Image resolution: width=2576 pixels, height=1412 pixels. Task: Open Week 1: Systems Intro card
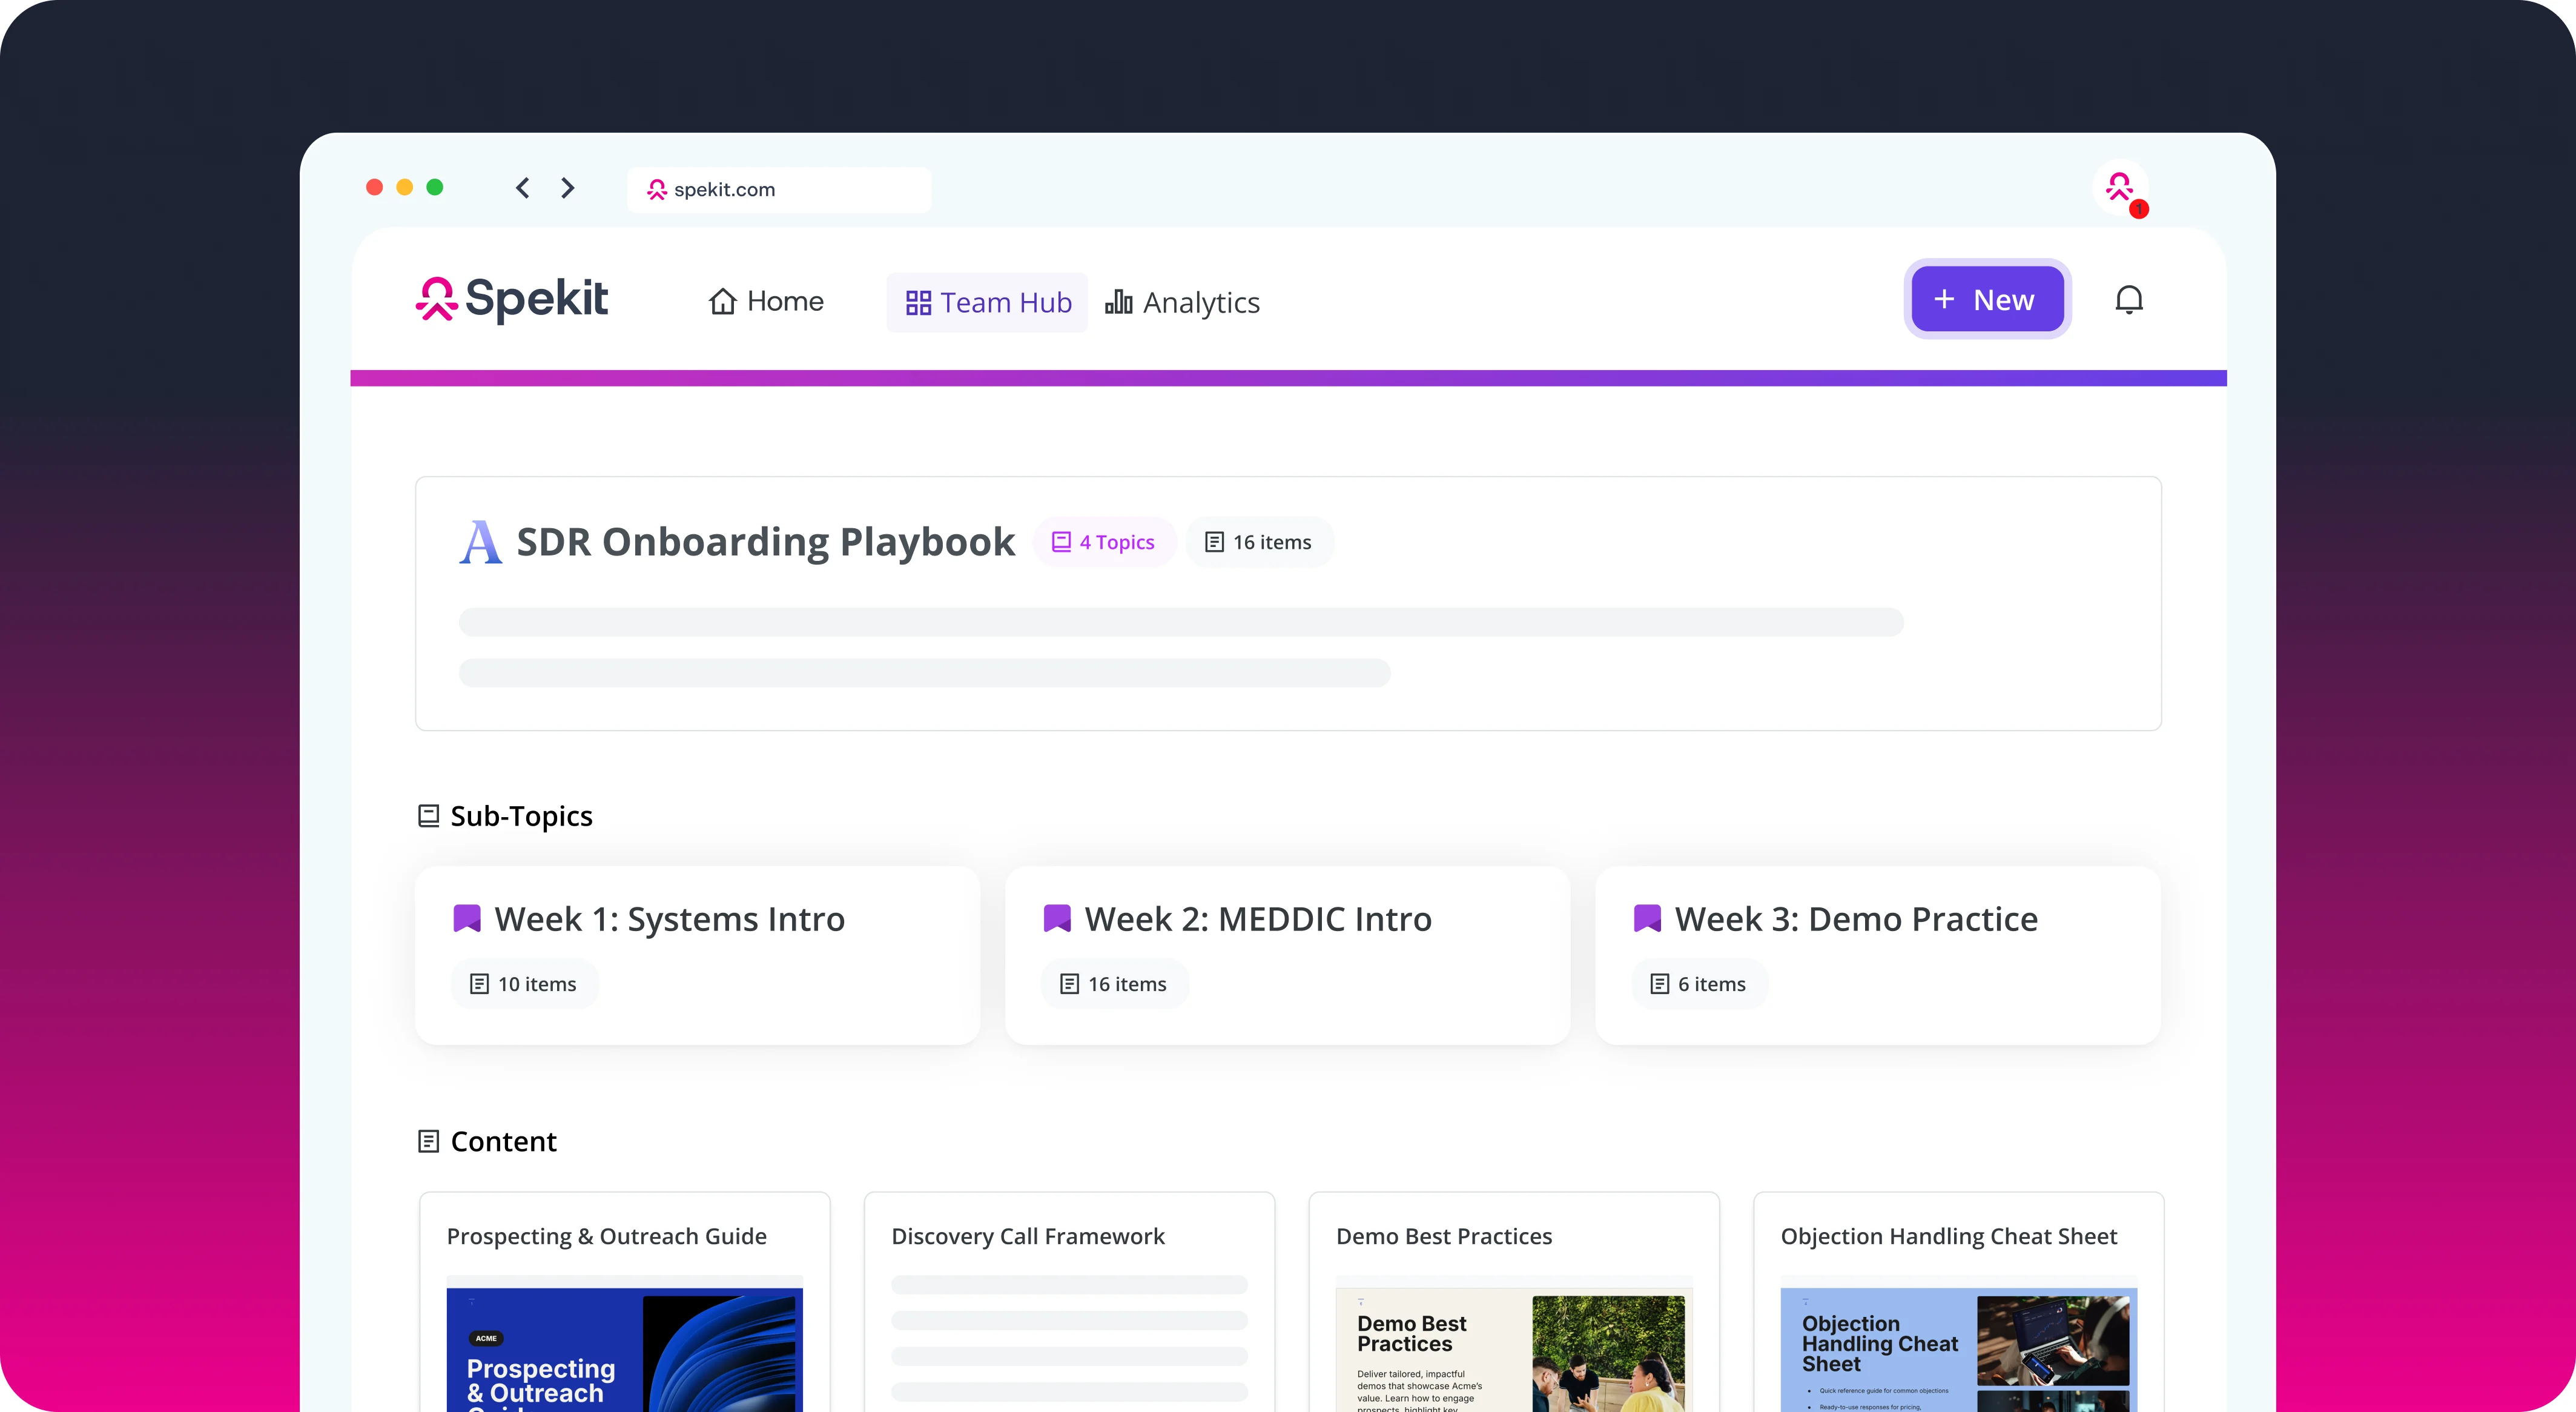point(697,955)
